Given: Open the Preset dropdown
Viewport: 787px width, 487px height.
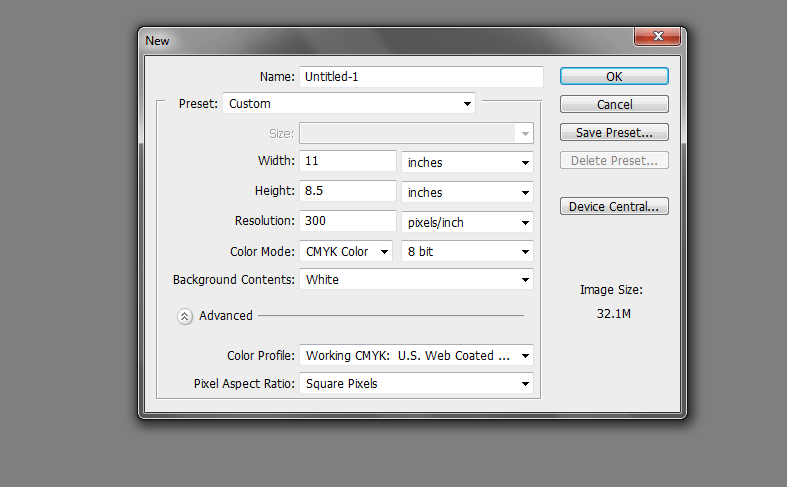Looking at the screenshot, I should (x=349, y=103).
